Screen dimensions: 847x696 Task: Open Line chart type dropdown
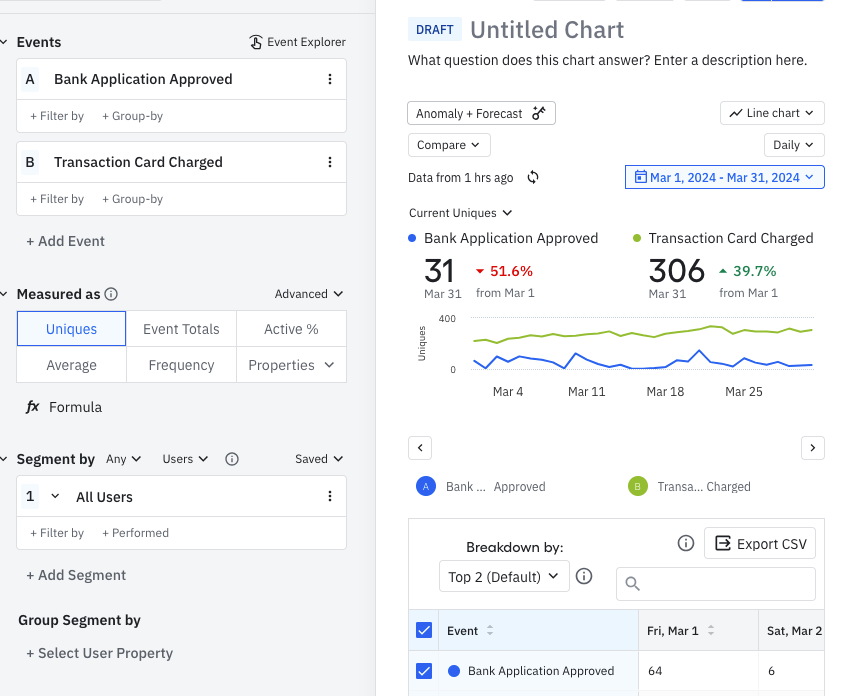coord(772,113)
